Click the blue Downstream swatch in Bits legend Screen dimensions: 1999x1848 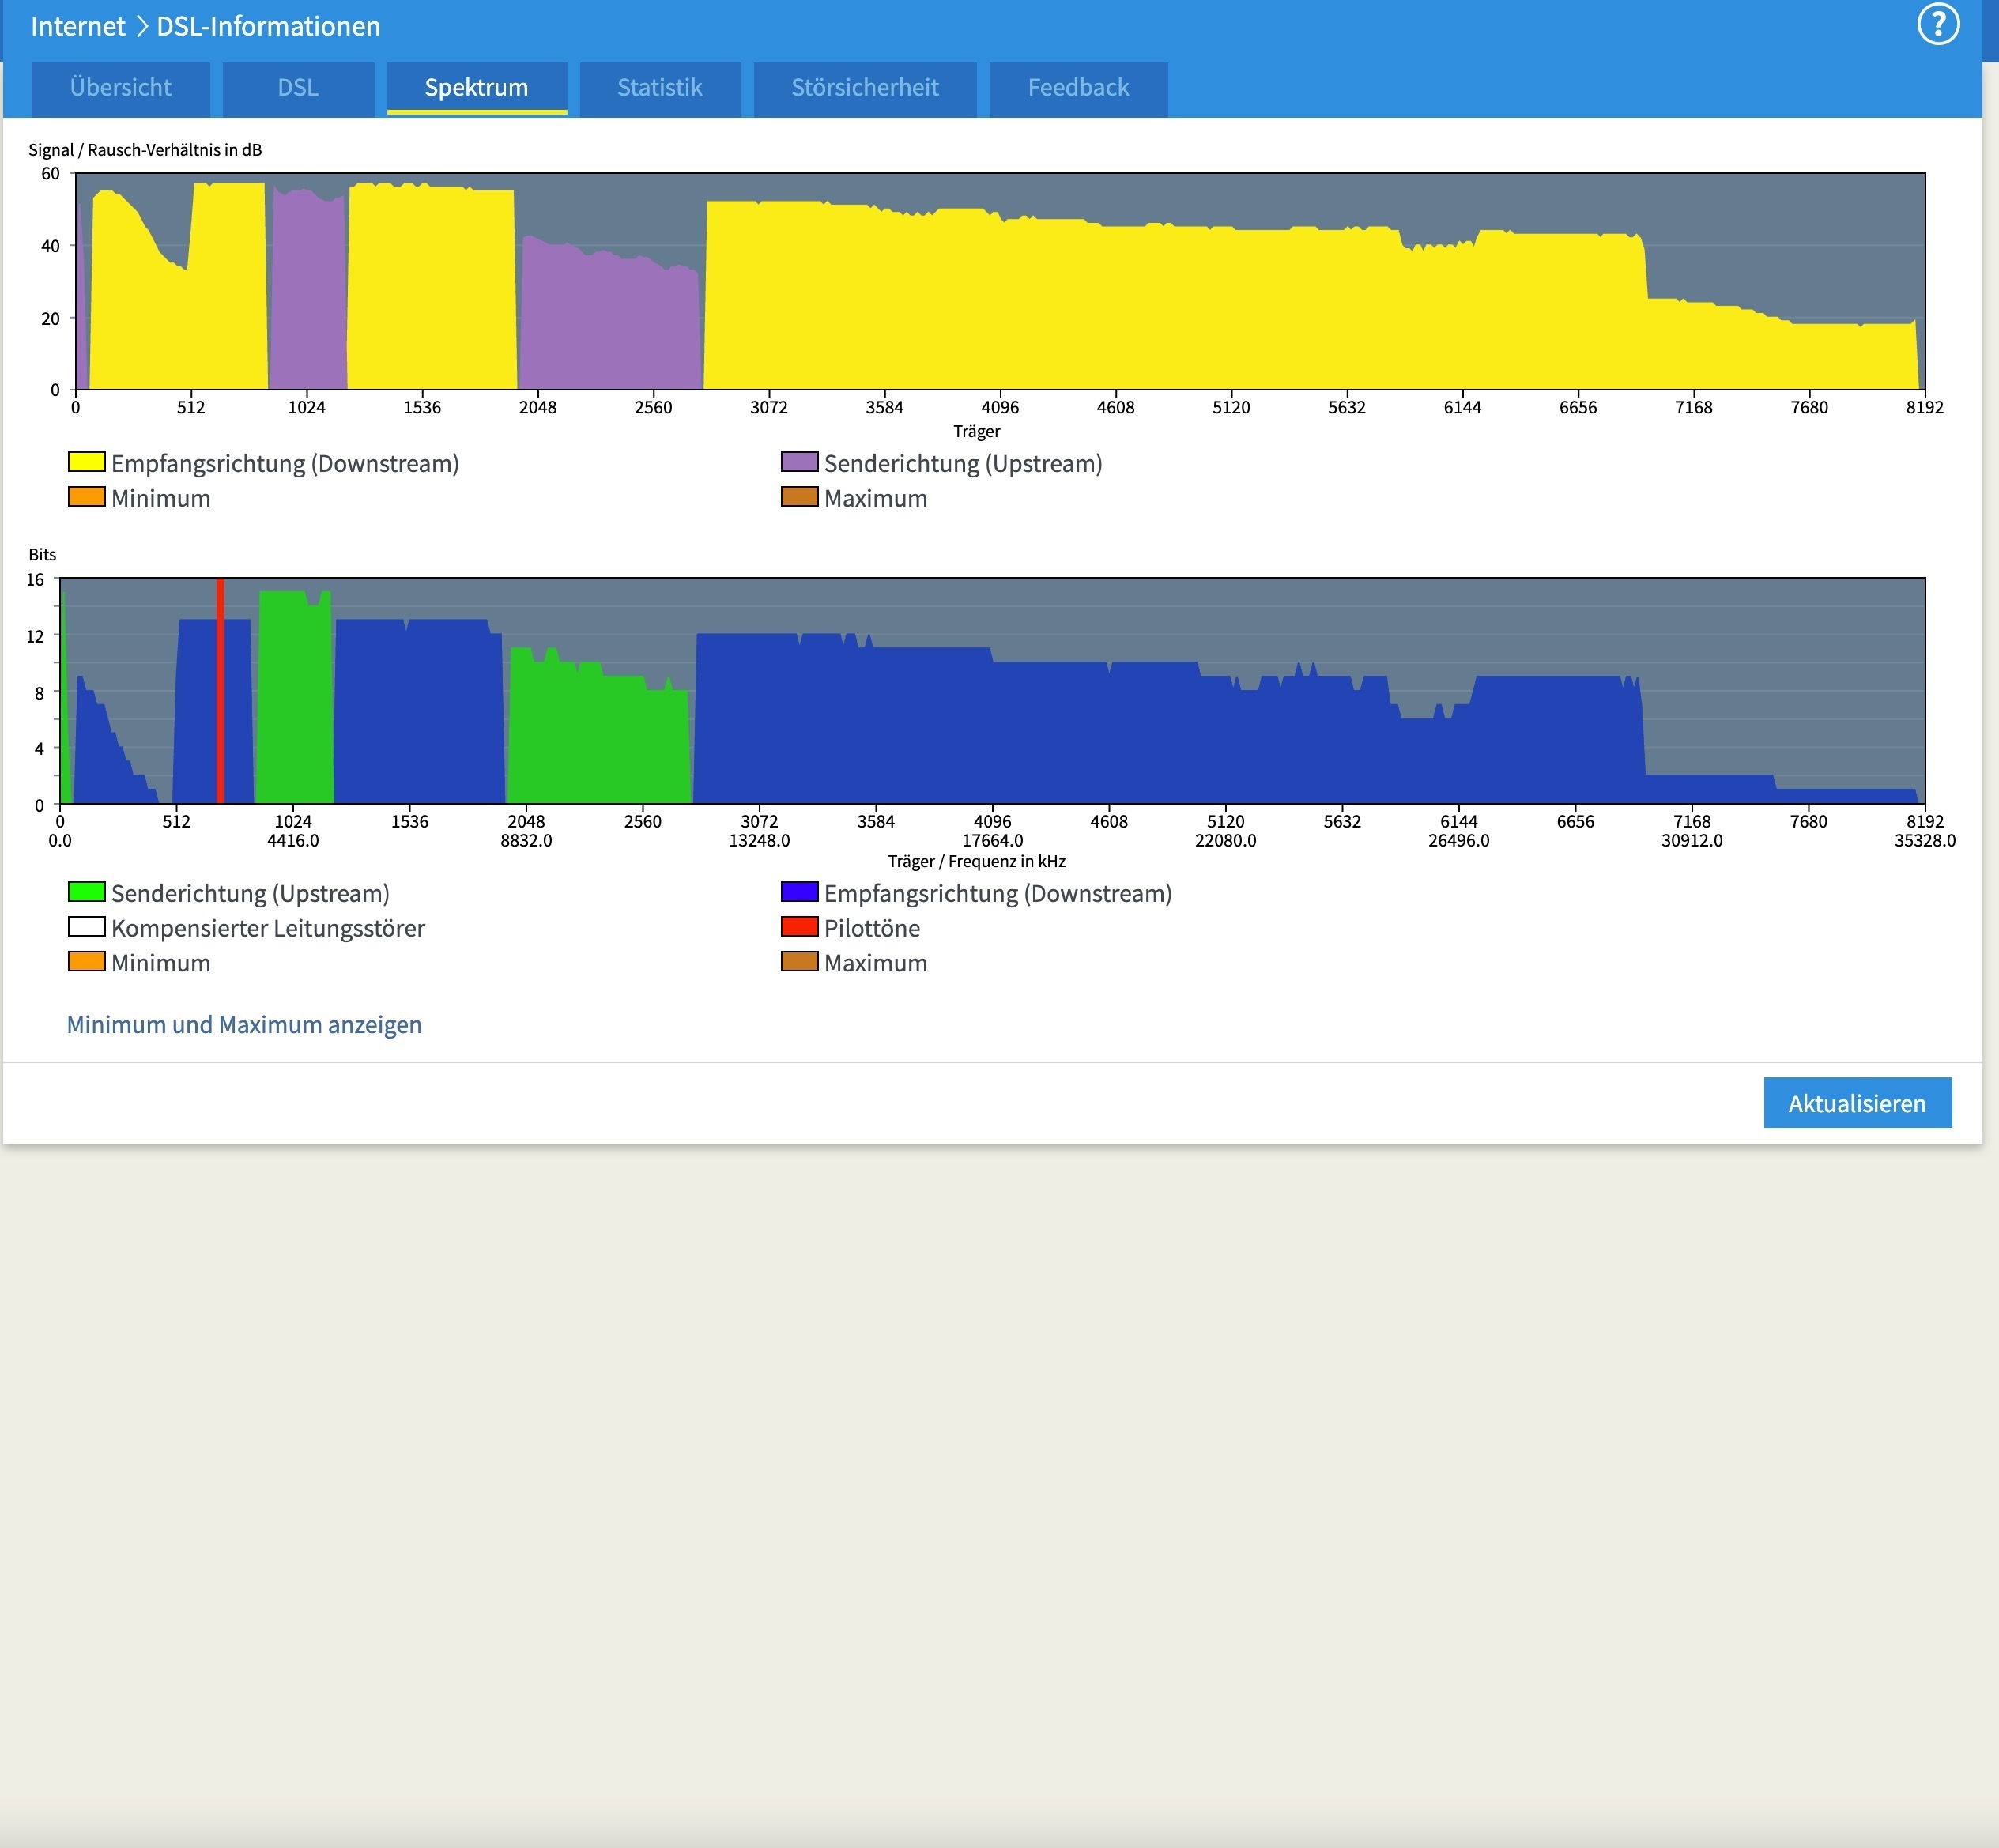799,892
